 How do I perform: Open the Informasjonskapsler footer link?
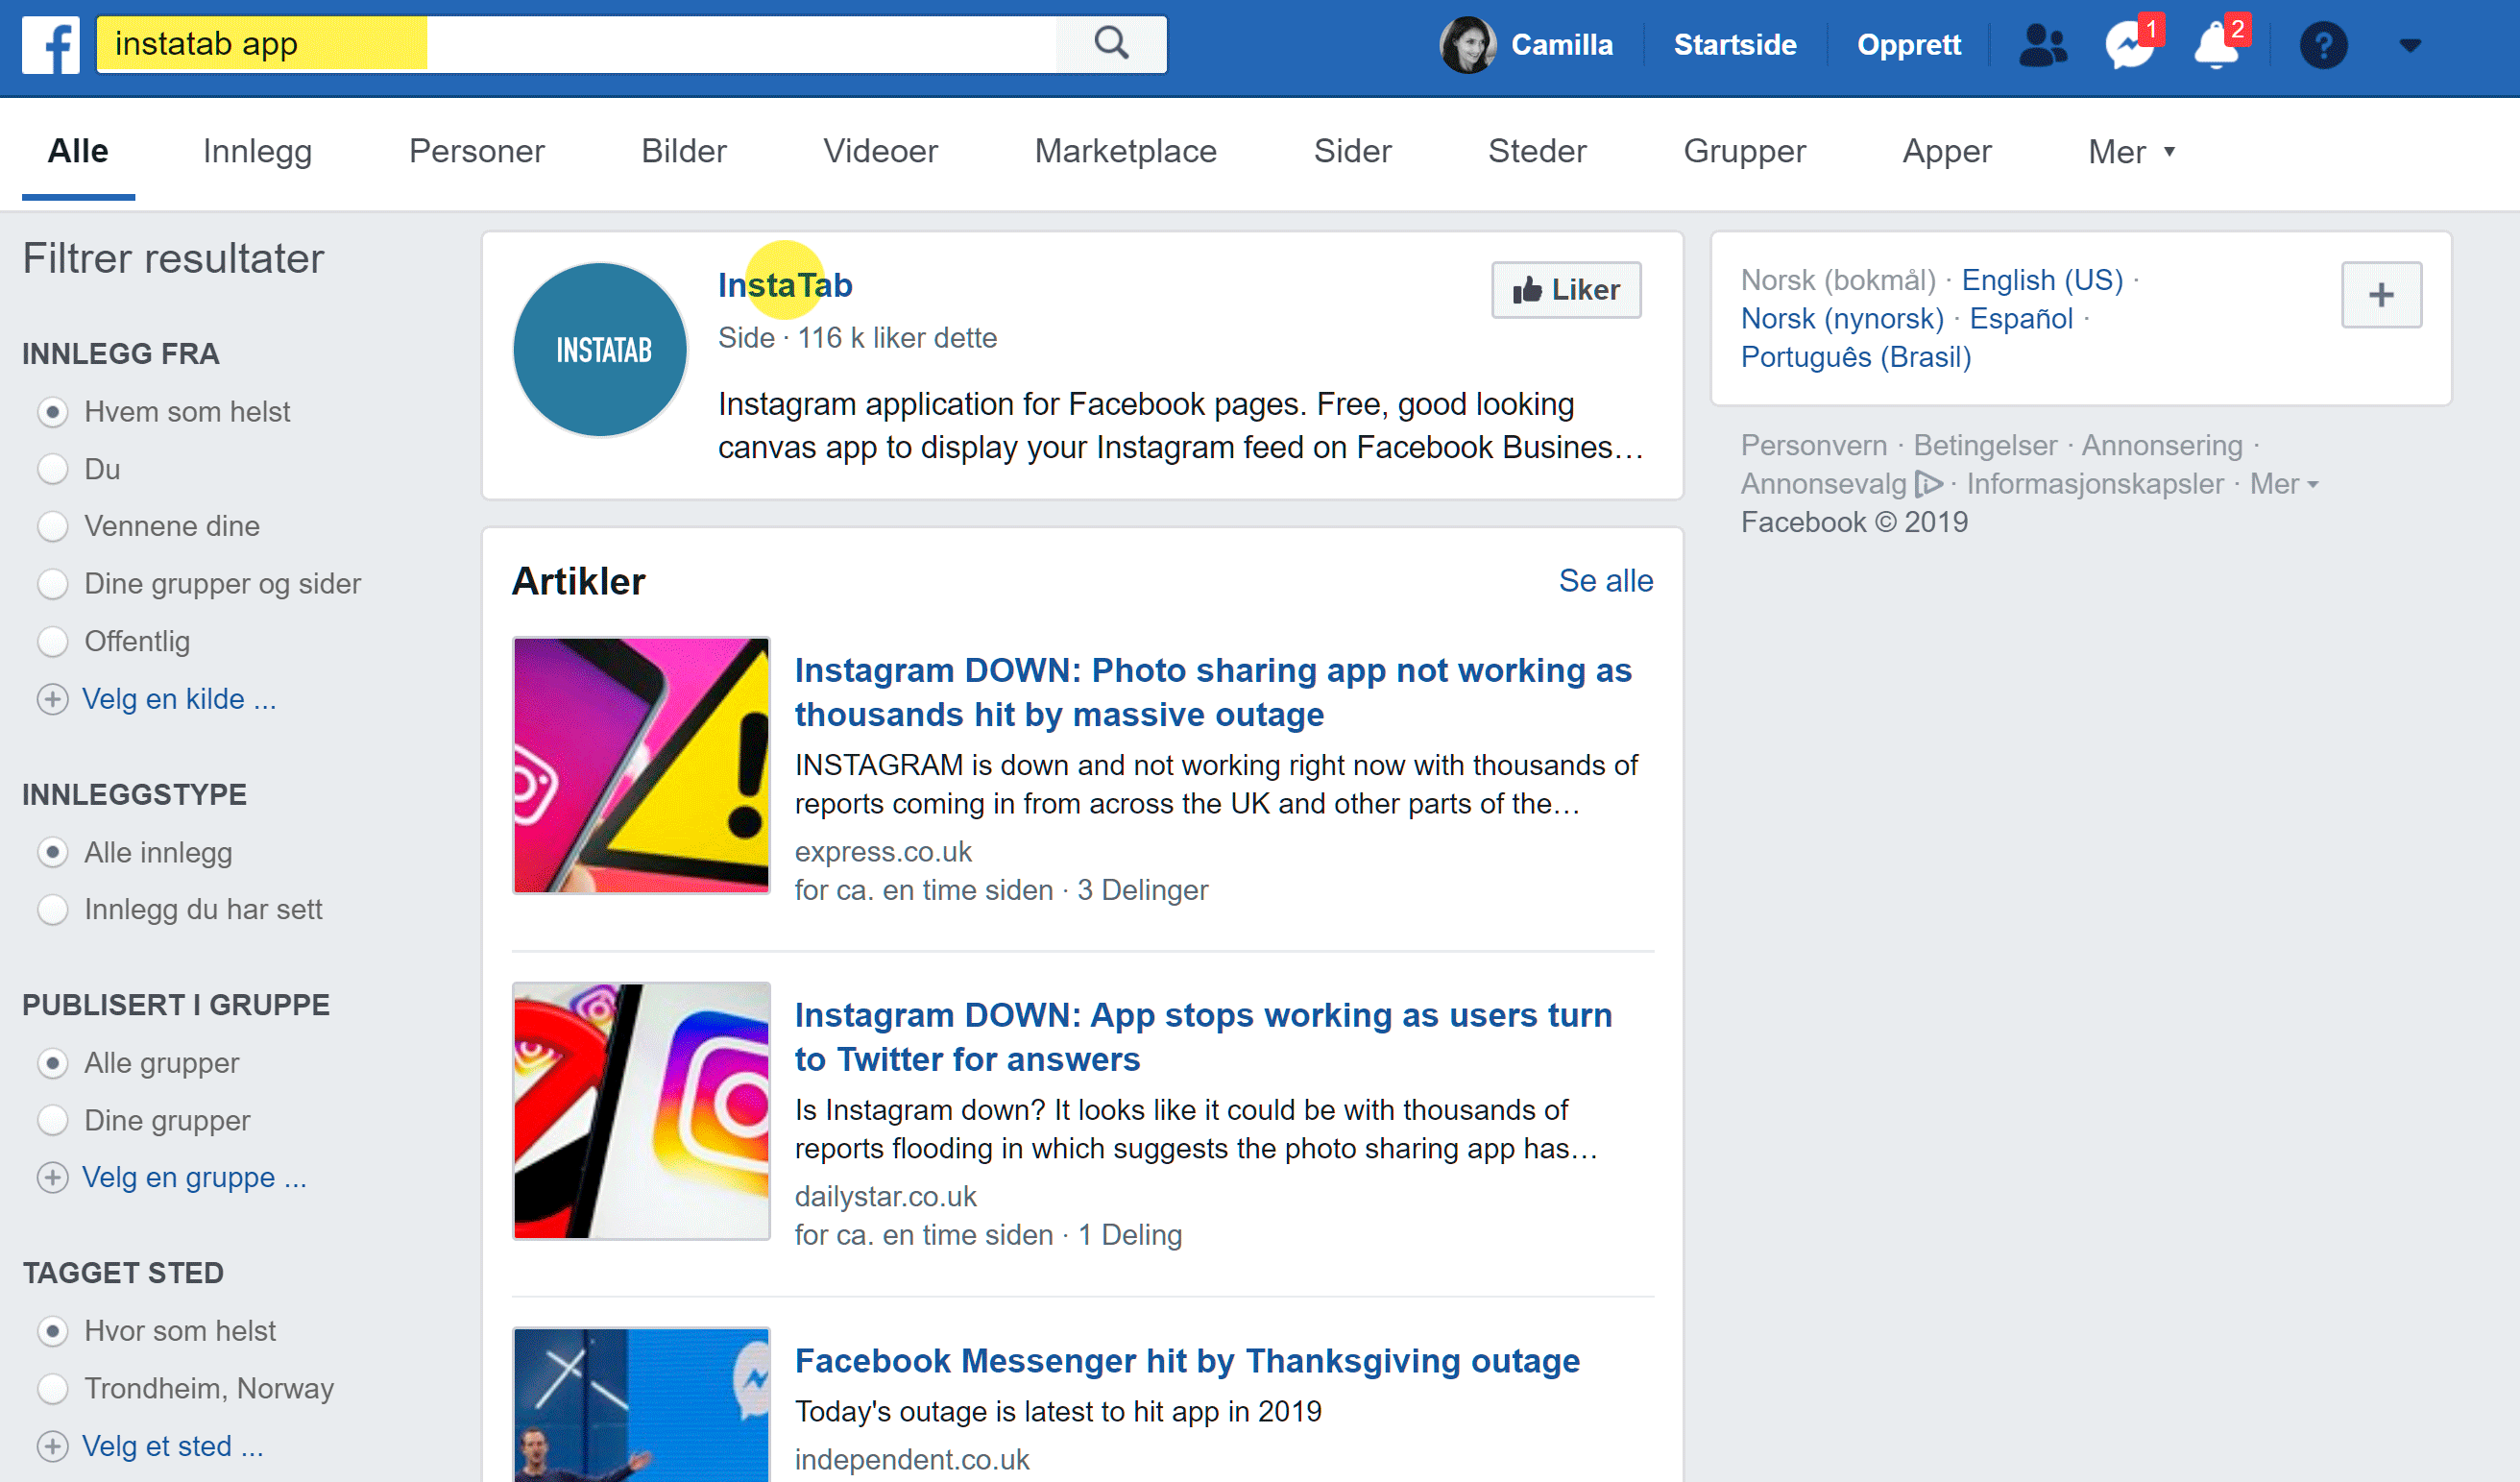[2095, 484]
